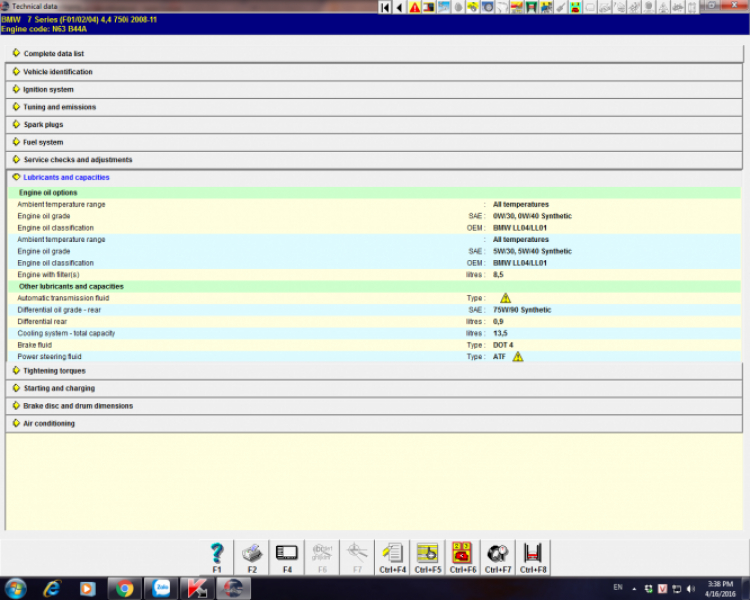
Task: Select the yellow car toolbar icon
Action: (x=473, y=7)
